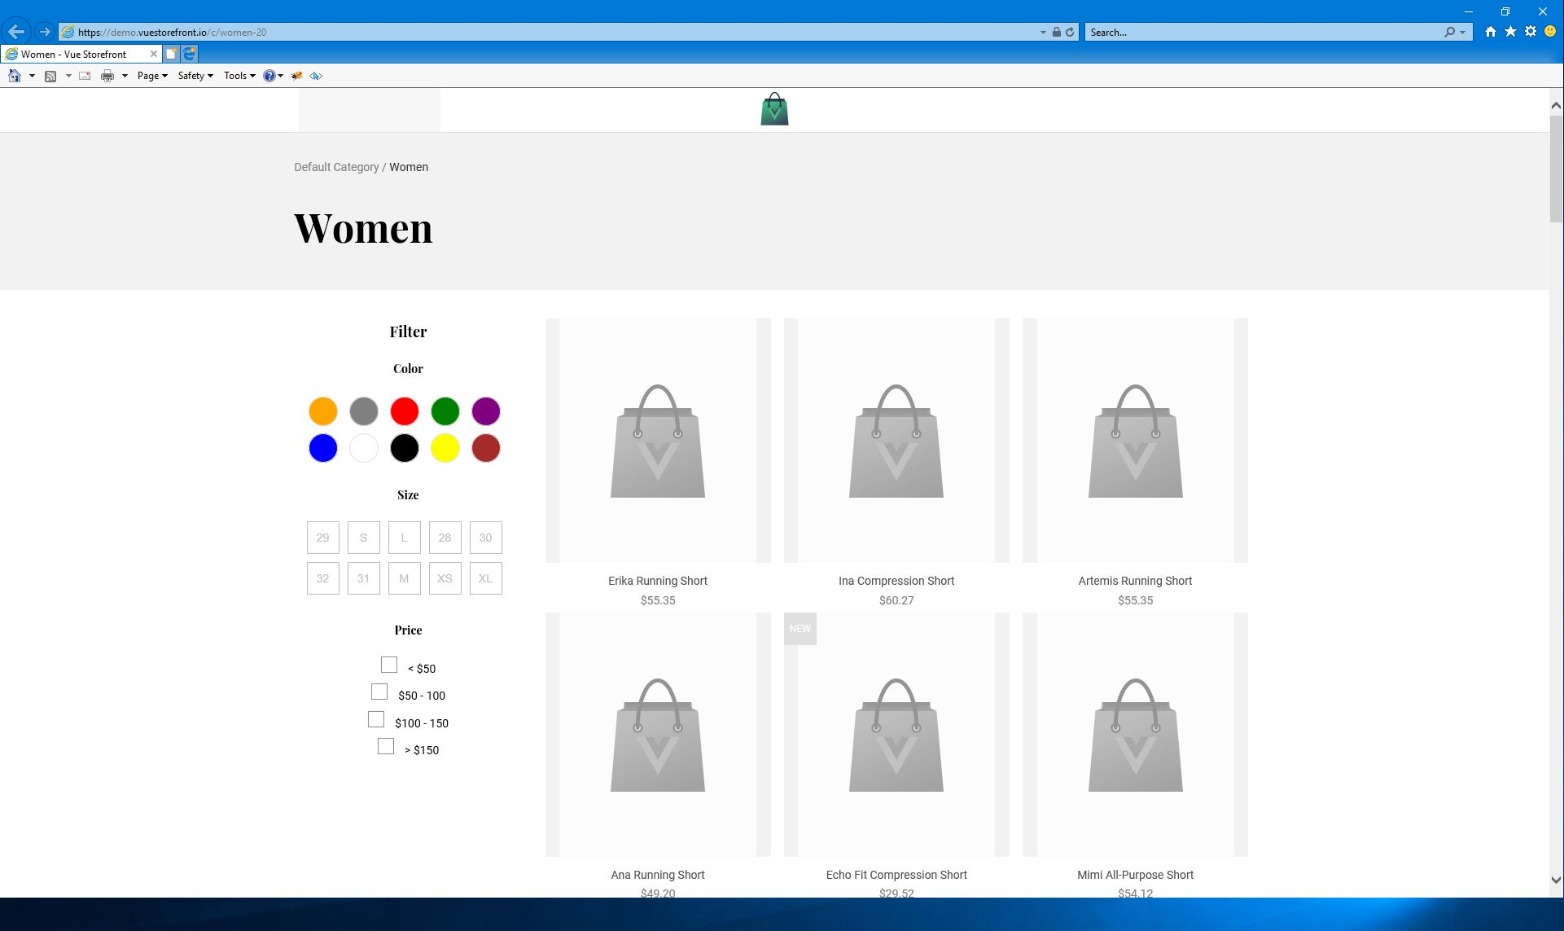Open the search provider dropdown arrow

(1462, 32)
